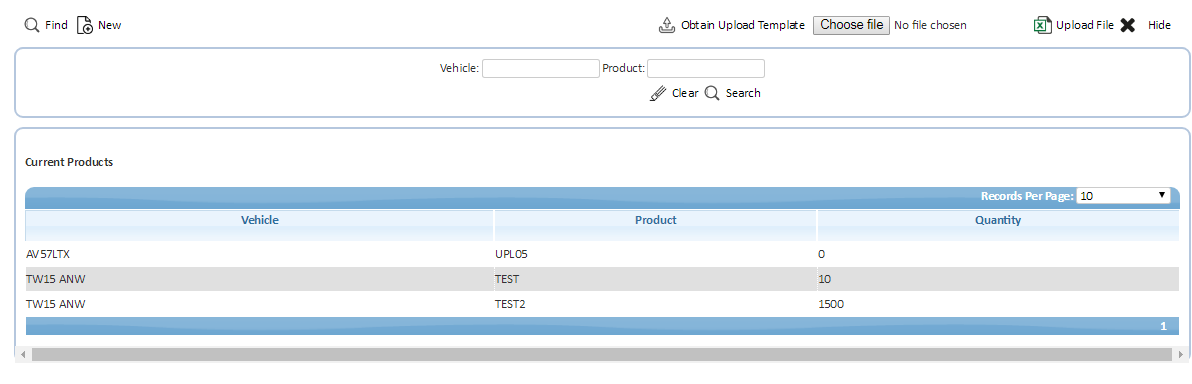Go to page 1 in pager

tap(1163, 326)
